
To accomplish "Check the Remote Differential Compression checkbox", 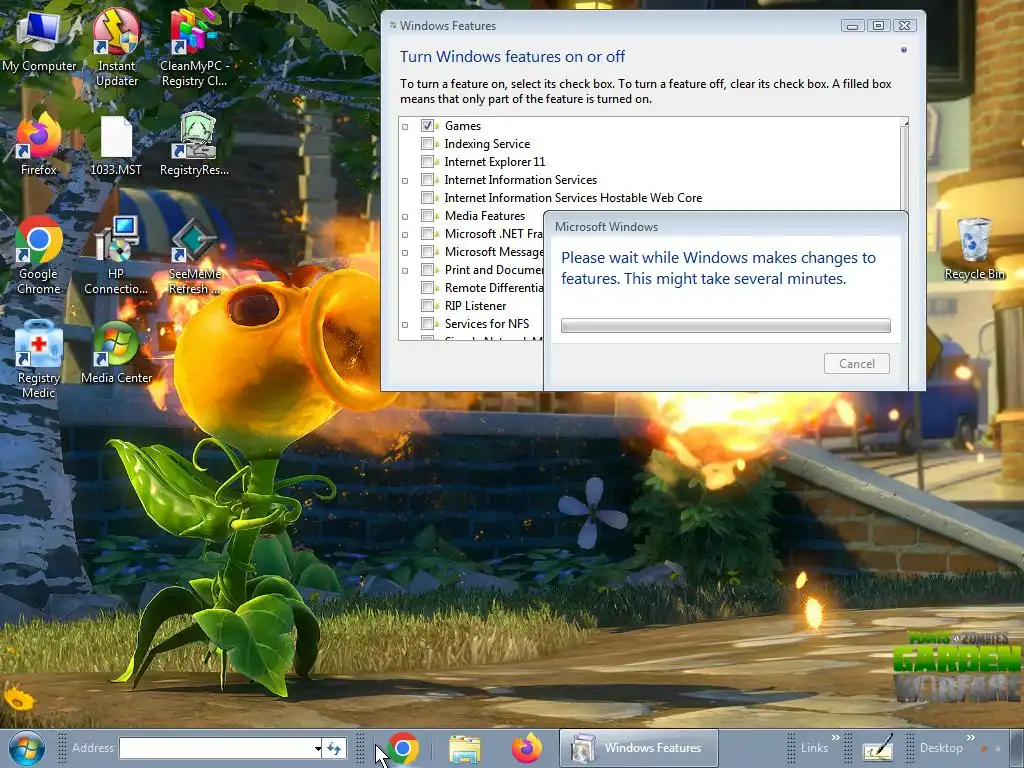I will (427, 287).
